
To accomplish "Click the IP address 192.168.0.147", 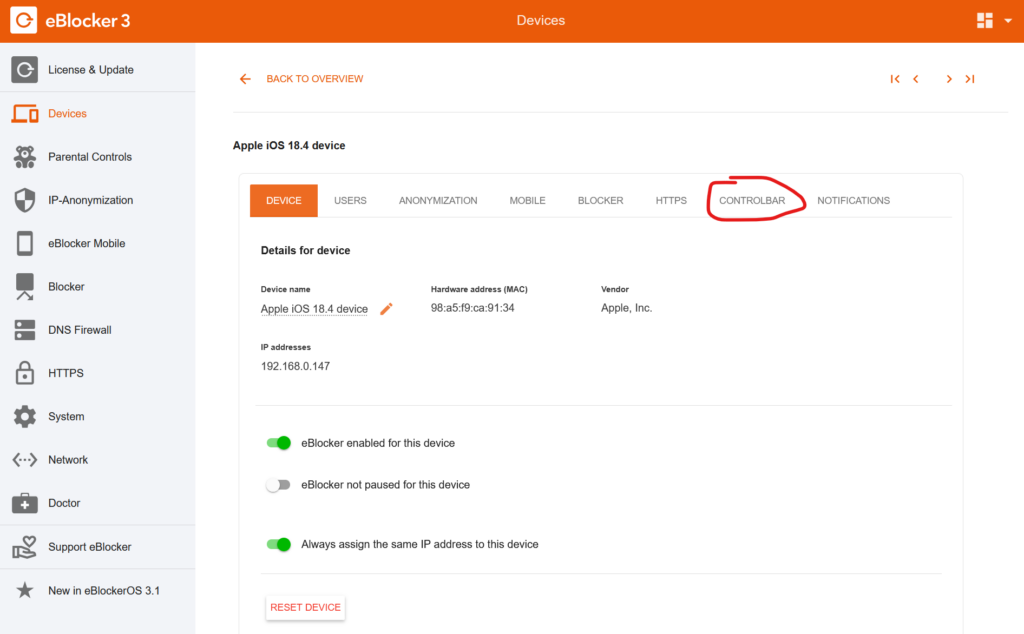I will tap(295, 366).
